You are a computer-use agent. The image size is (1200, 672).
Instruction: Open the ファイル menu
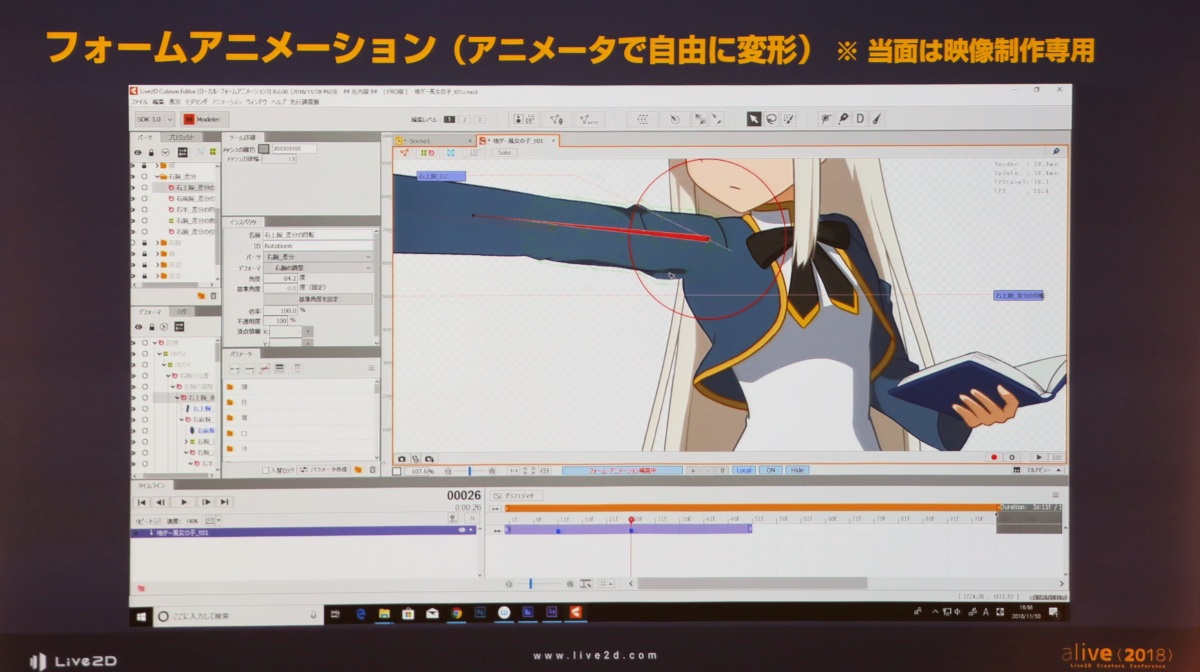(139, 102)
